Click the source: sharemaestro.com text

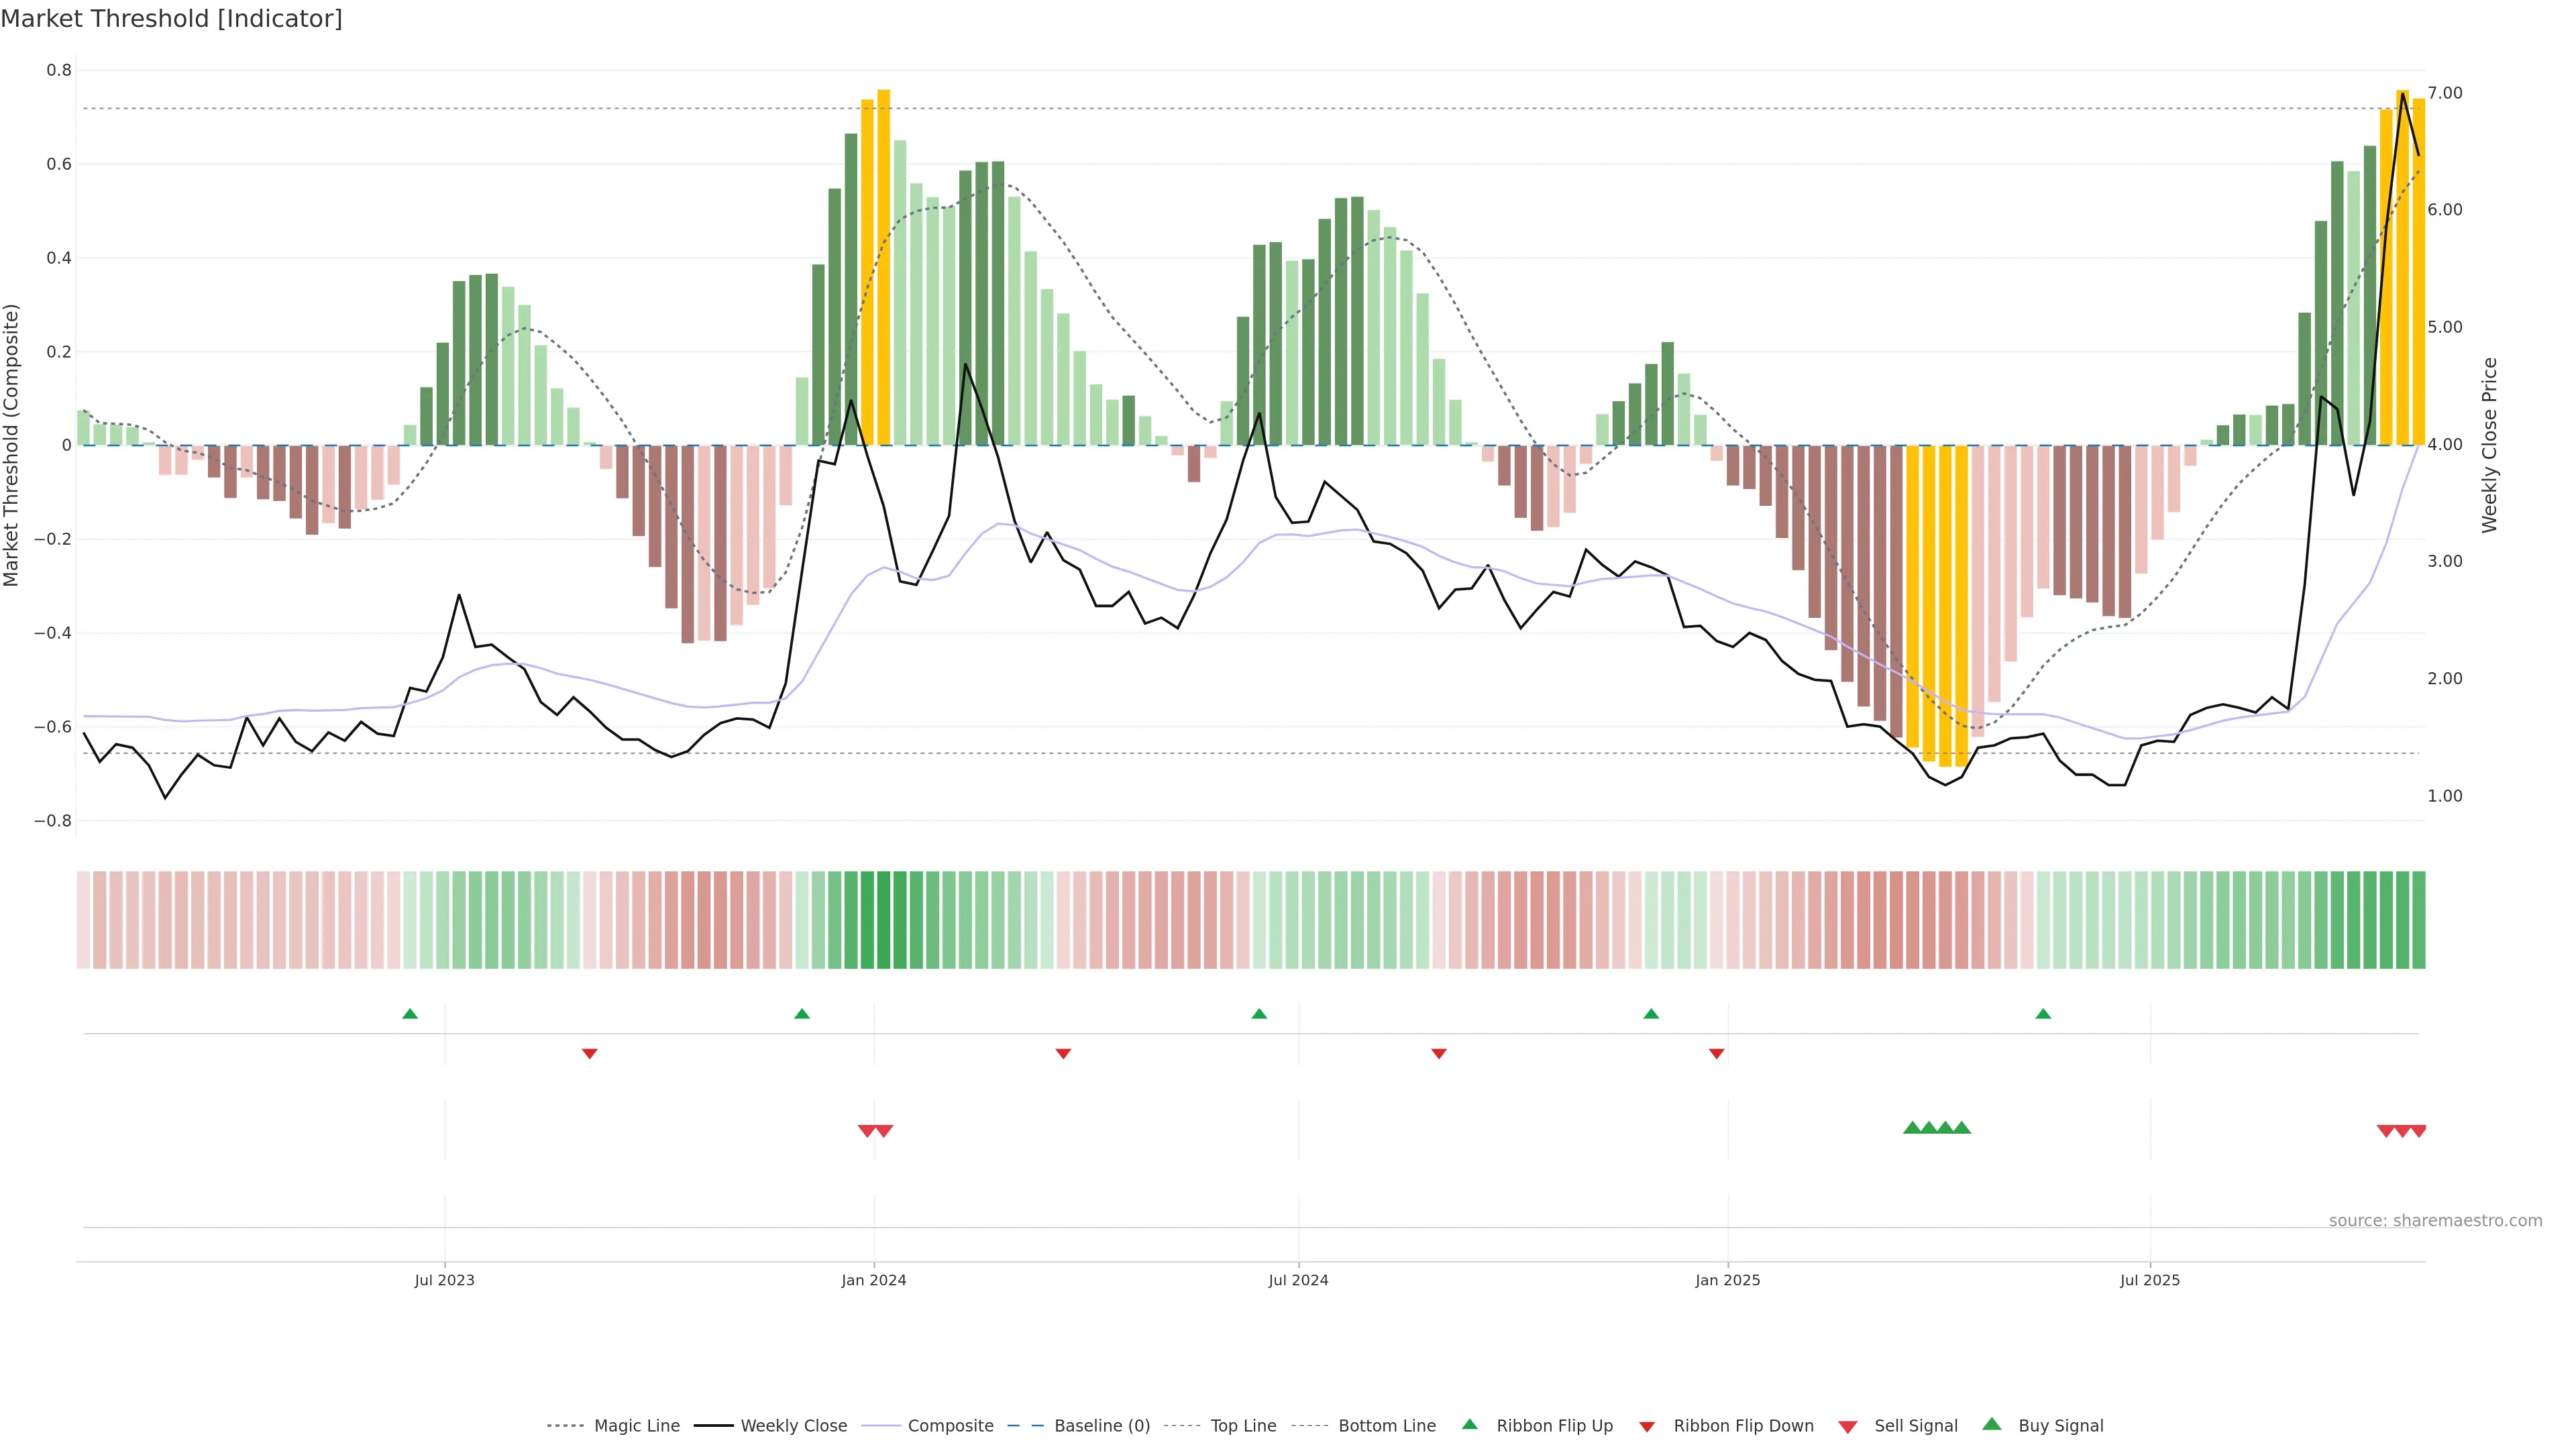click(2435, 1221)
